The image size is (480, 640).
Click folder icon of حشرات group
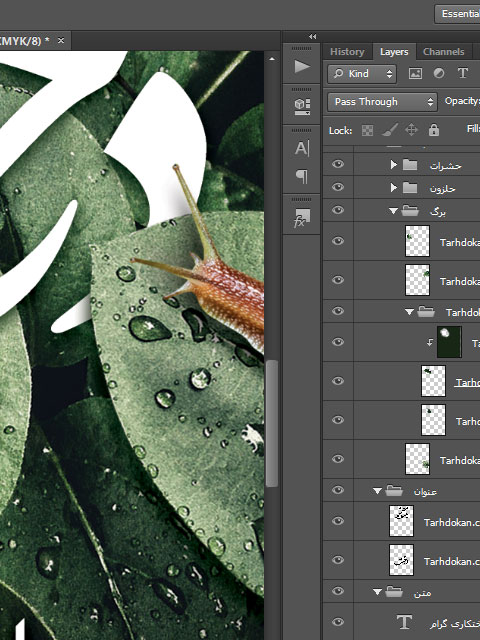[x=410, y=165]
